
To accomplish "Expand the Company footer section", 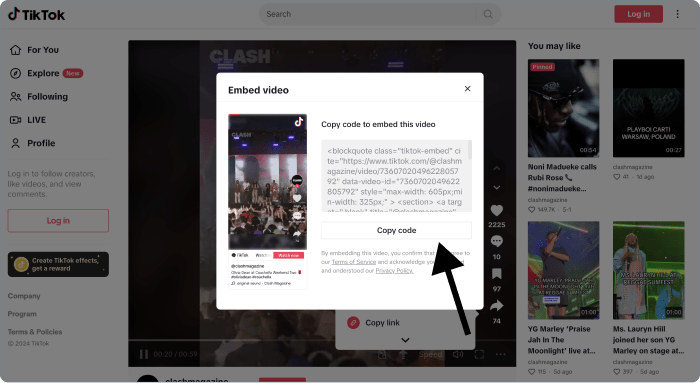I will pos(24,296).
